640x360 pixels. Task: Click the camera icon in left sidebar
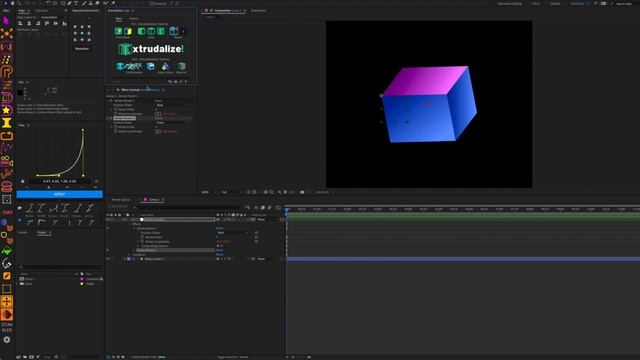[x=7, y=161]
